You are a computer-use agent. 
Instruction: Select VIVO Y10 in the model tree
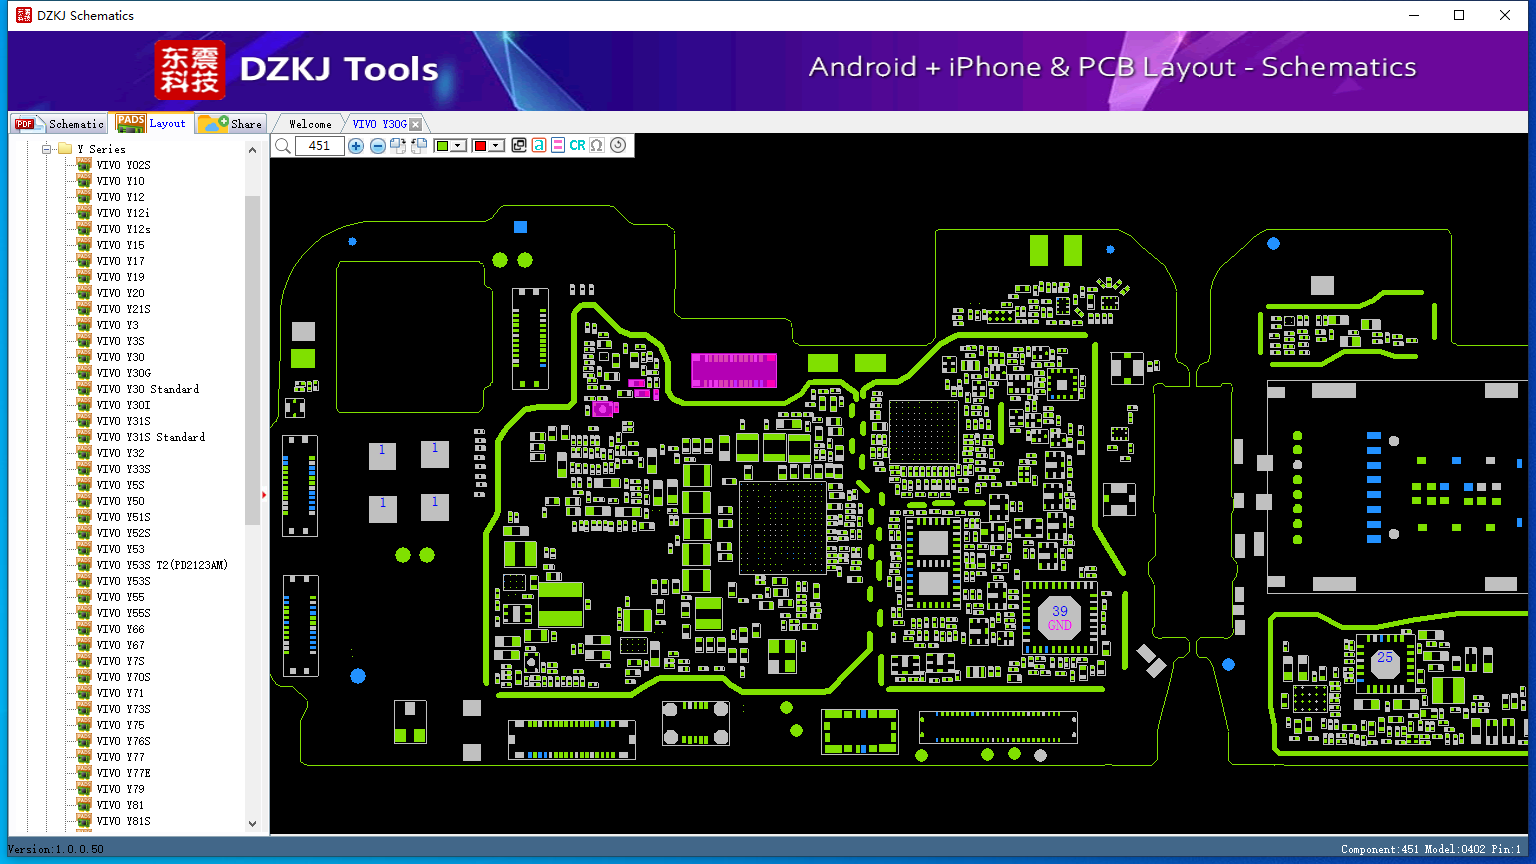click(120, 181)
